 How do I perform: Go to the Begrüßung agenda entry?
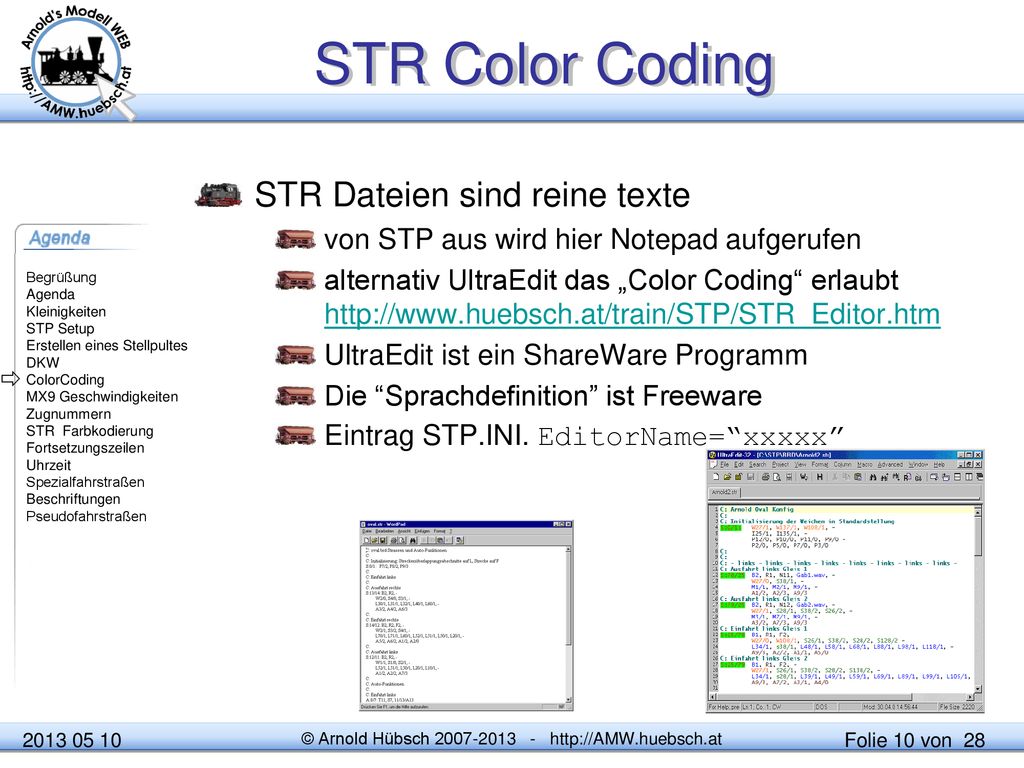pyautogui.click(x=61, y=277)
